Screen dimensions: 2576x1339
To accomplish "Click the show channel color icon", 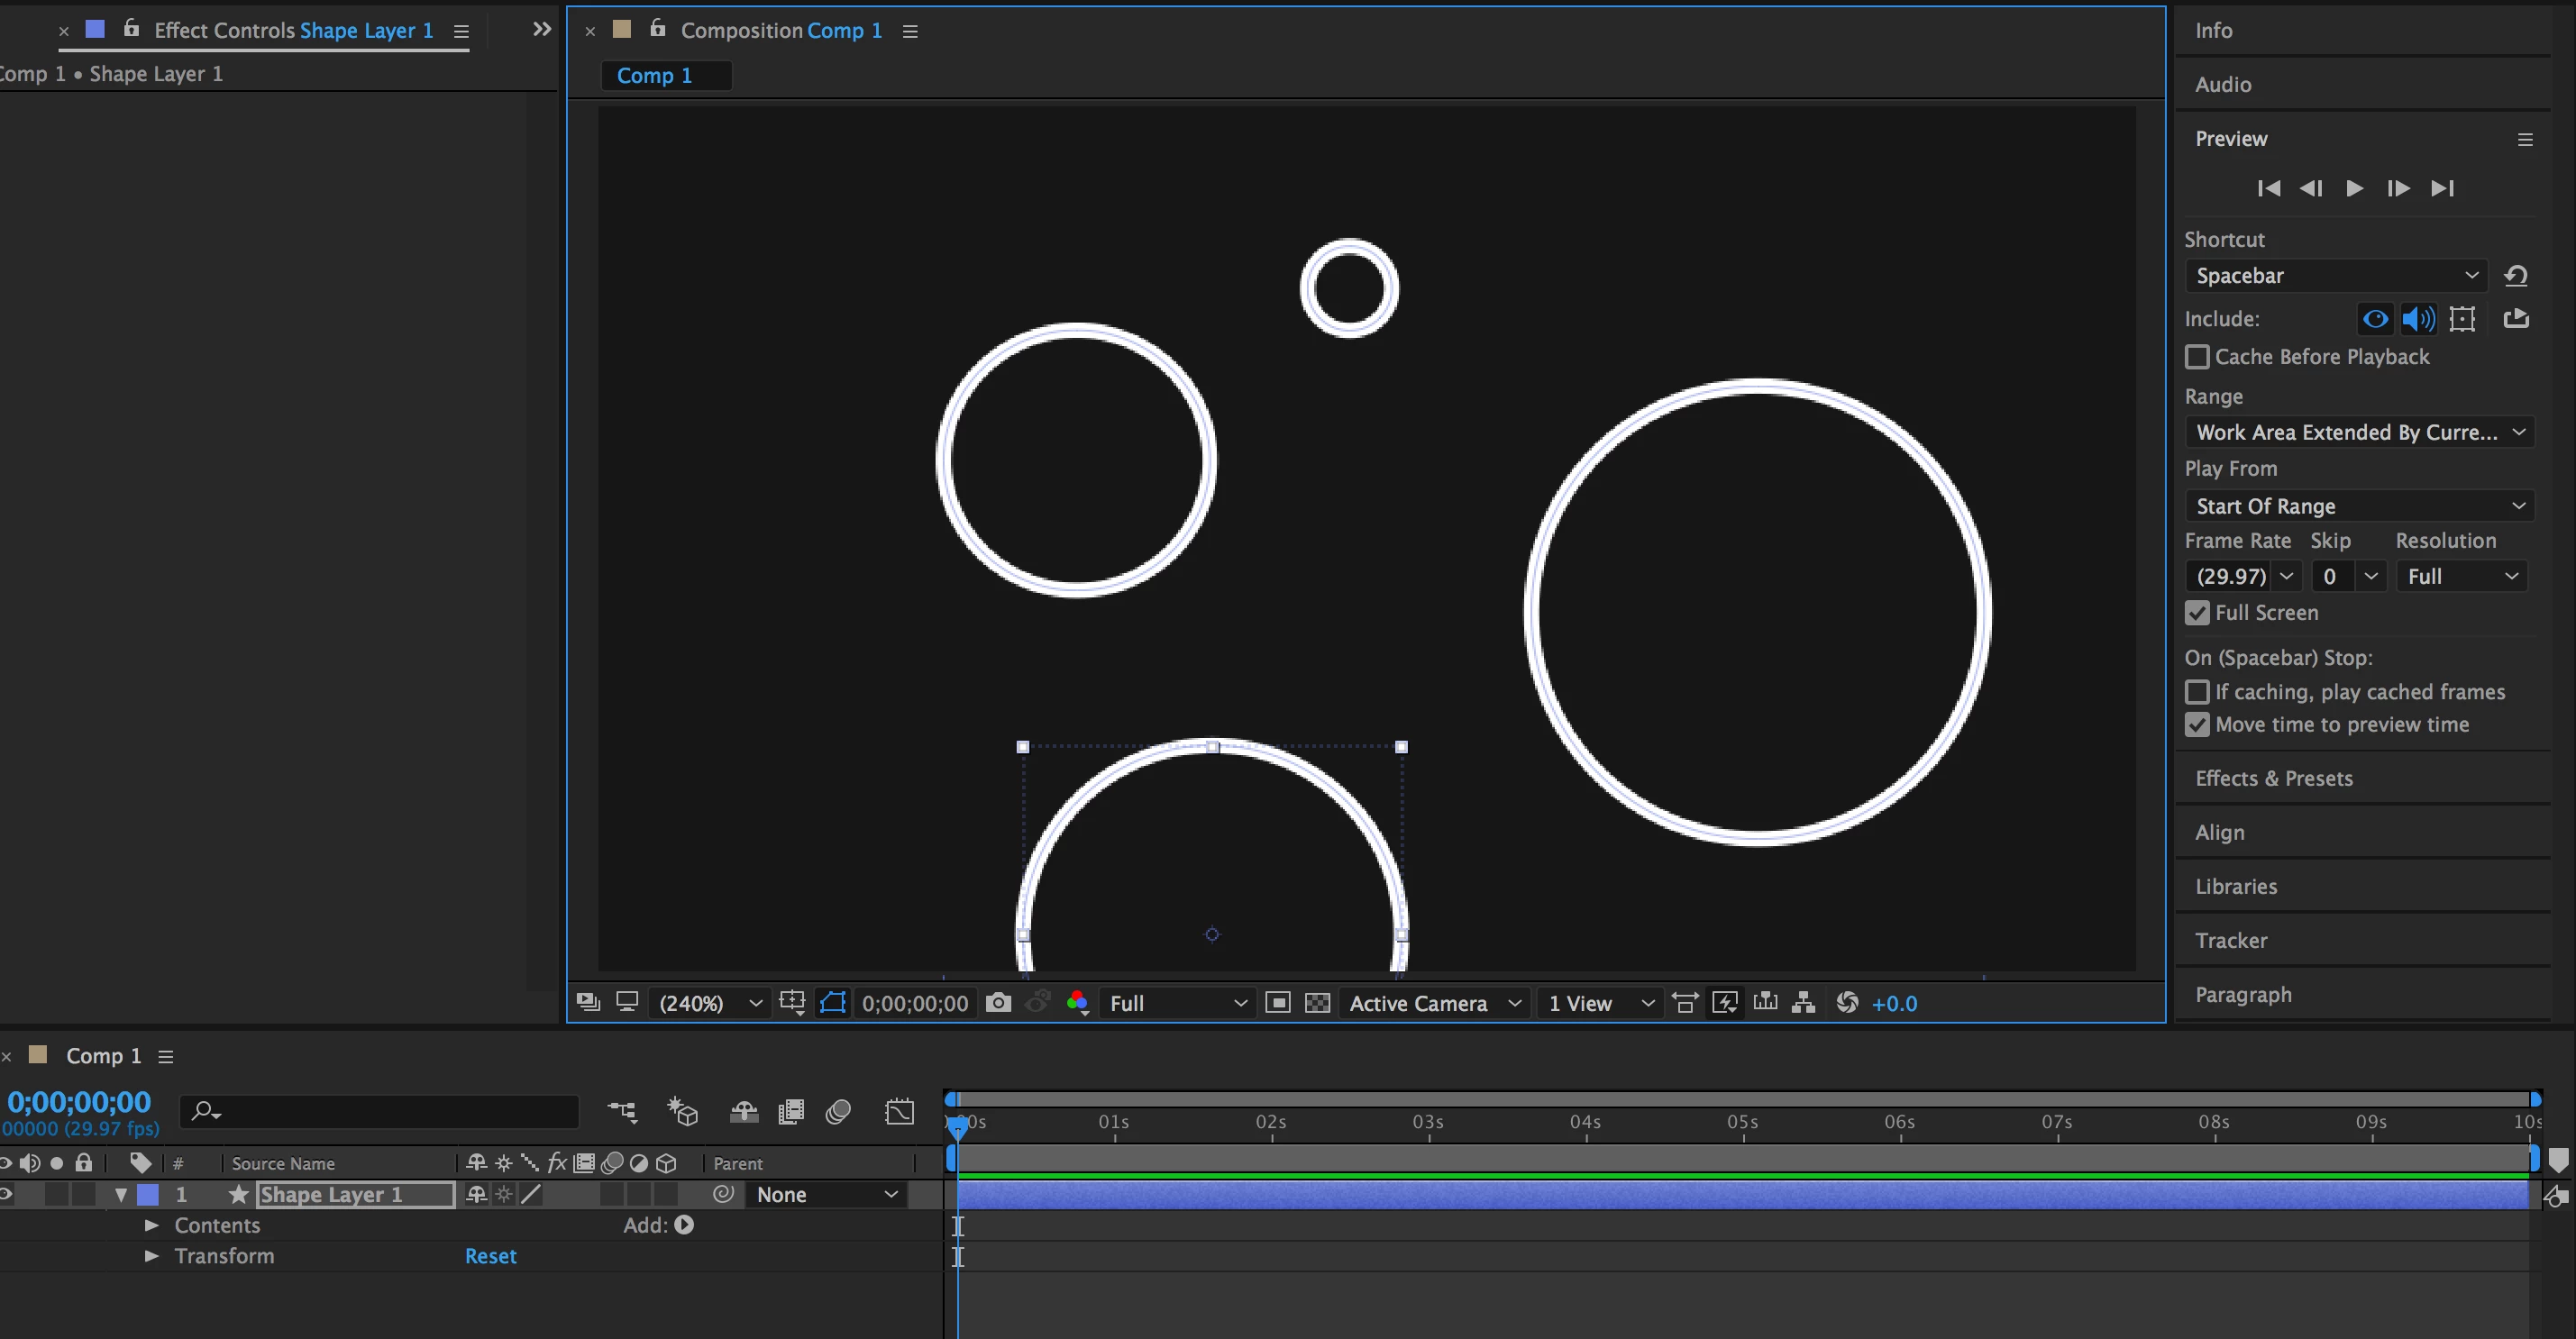I will 1077,1003.
